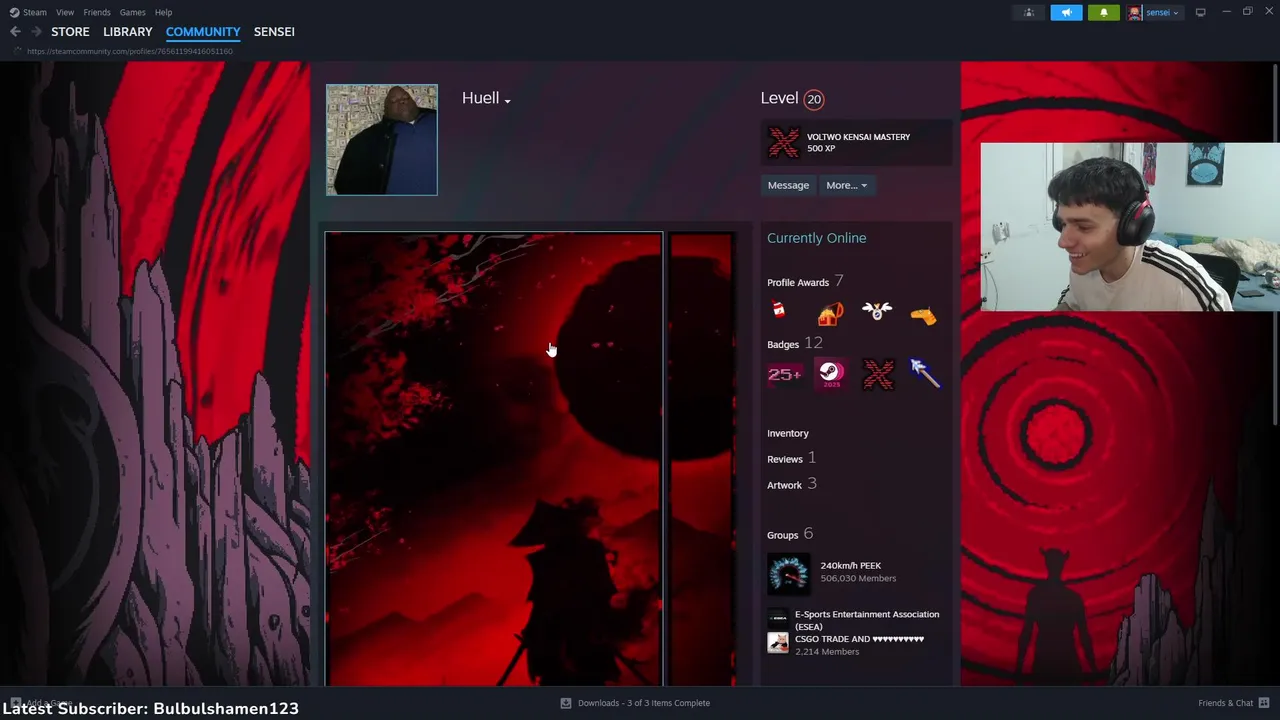This screenshot has height=720, width=1280.
Task: Click the CSGO TRADE group avatar icon
Action: pos(778,643)
